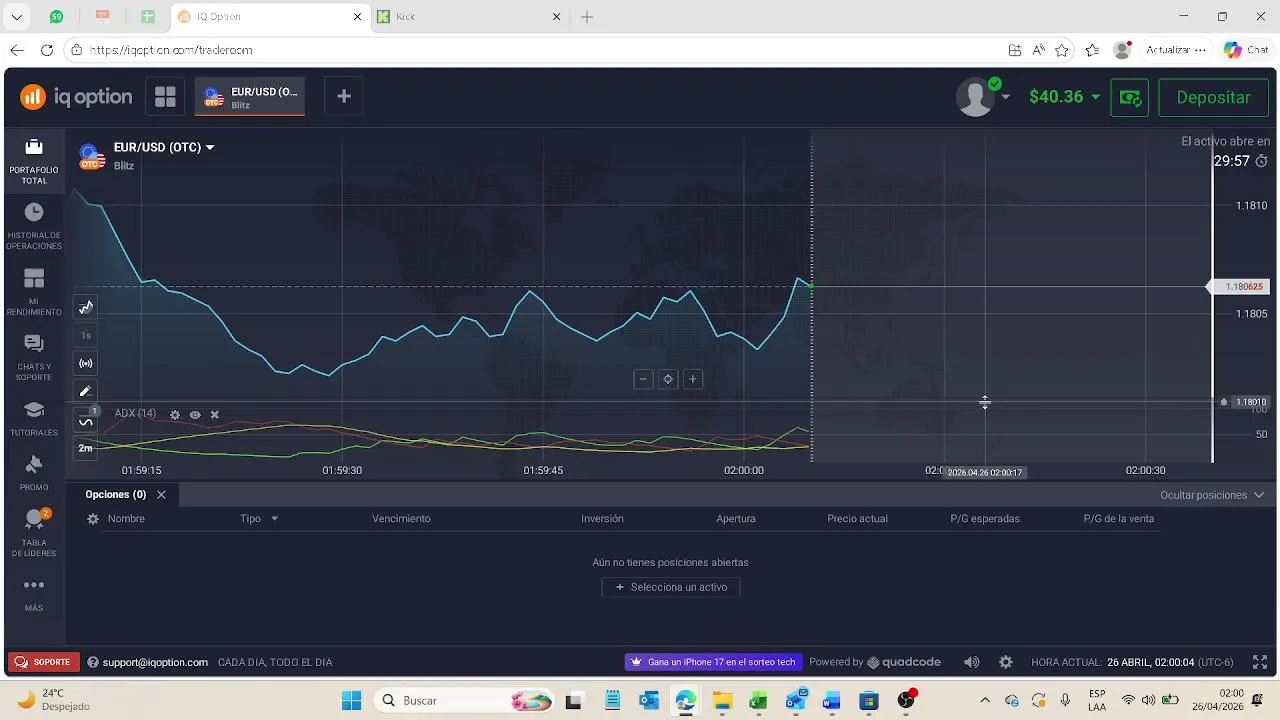
Task: Open the browser tab list chevron
Action: click(x=16, y=17)
